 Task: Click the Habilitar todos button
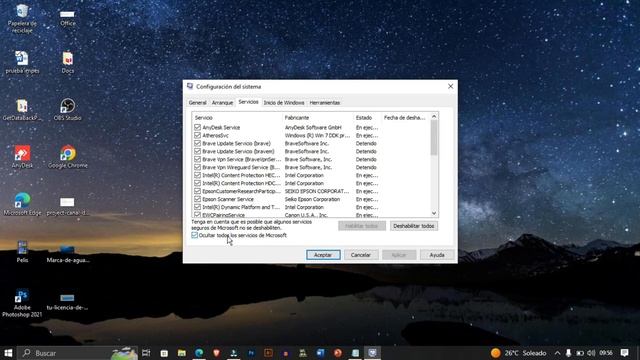coord(362,226)
